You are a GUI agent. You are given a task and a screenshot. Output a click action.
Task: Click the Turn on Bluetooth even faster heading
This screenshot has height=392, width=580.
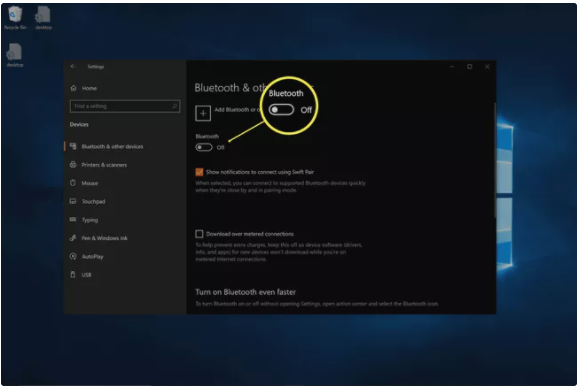[246, 292]
